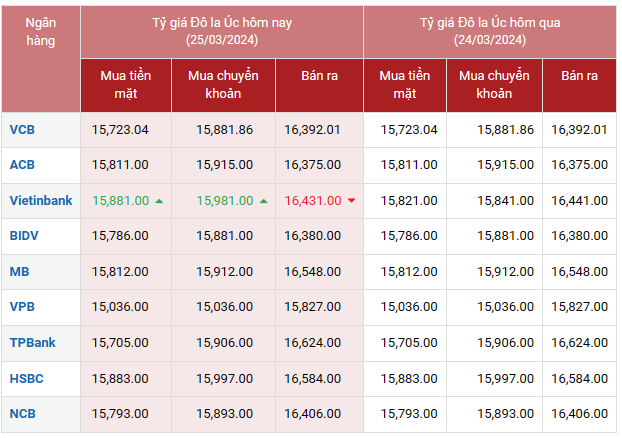
Task: Click green up arrow beside 15,881.00
Action: [159, 201]
